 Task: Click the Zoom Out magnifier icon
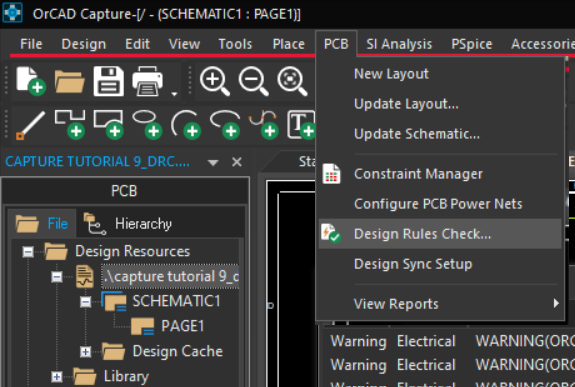tap(253, 81)
